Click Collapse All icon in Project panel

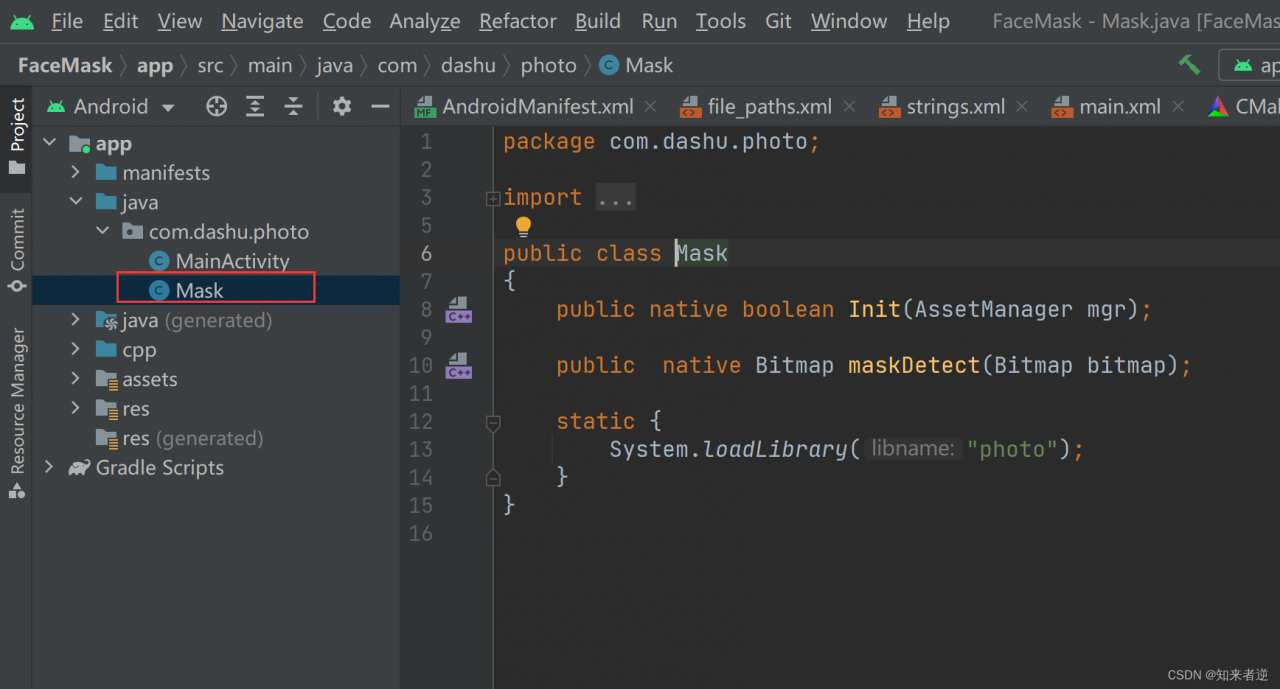click(x=293, y=106)
